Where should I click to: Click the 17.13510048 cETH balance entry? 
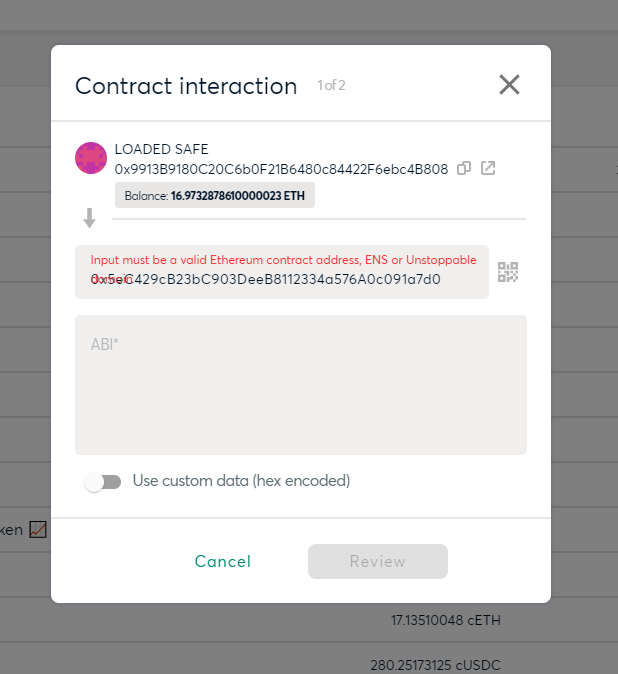click(x=446, y=620)
